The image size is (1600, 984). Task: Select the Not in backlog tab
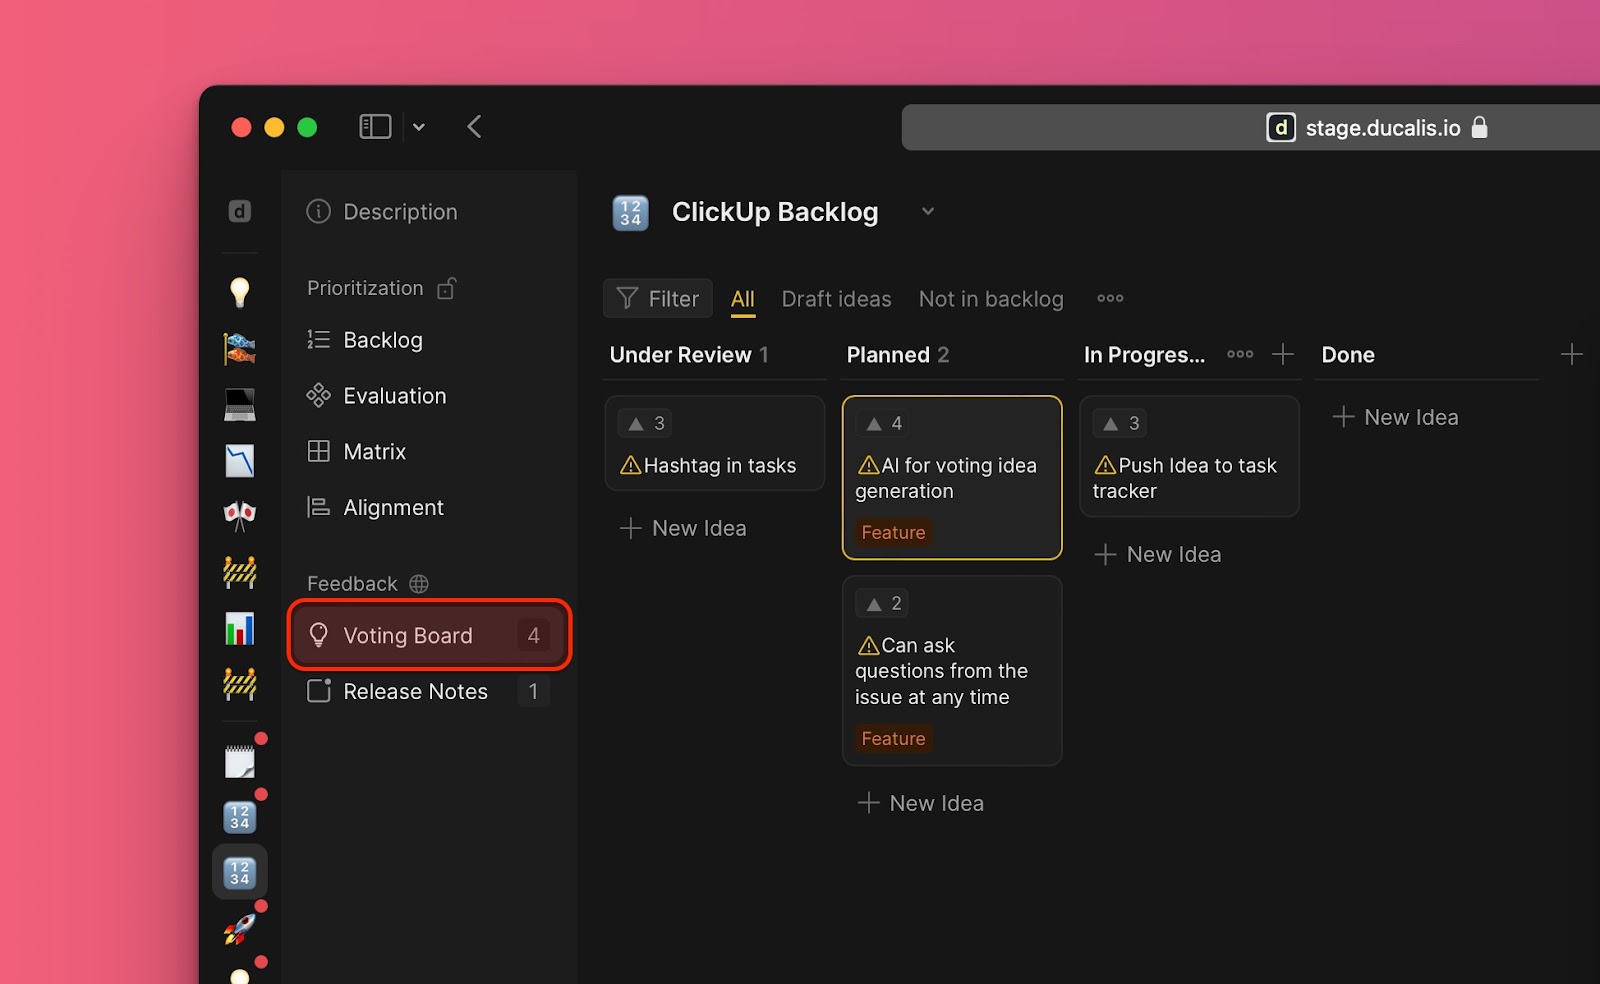(990, 299)
